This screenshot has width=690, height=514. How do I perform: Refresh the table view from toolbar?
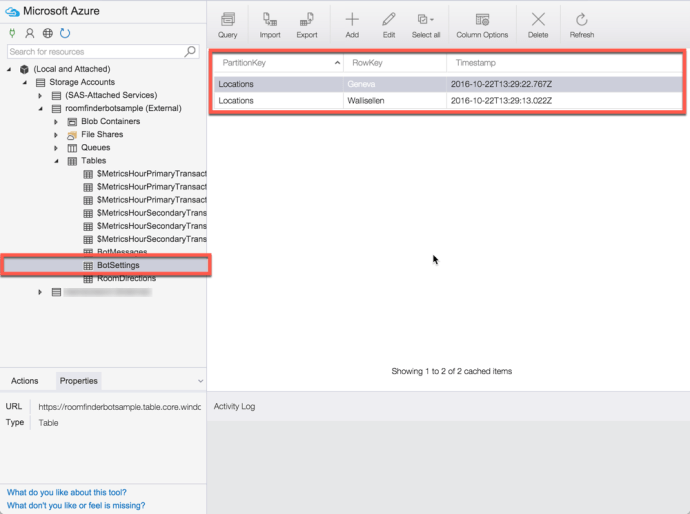581,25
